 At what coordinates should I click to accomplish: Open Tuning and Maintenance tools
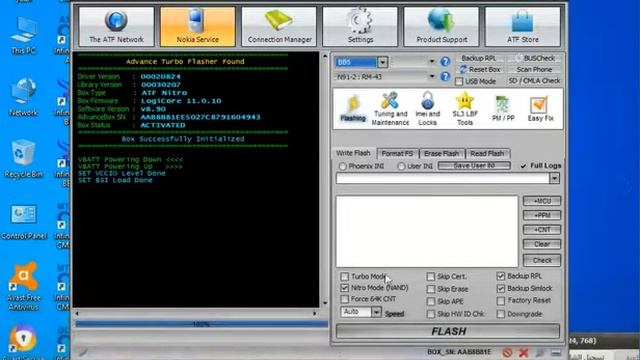390,109
